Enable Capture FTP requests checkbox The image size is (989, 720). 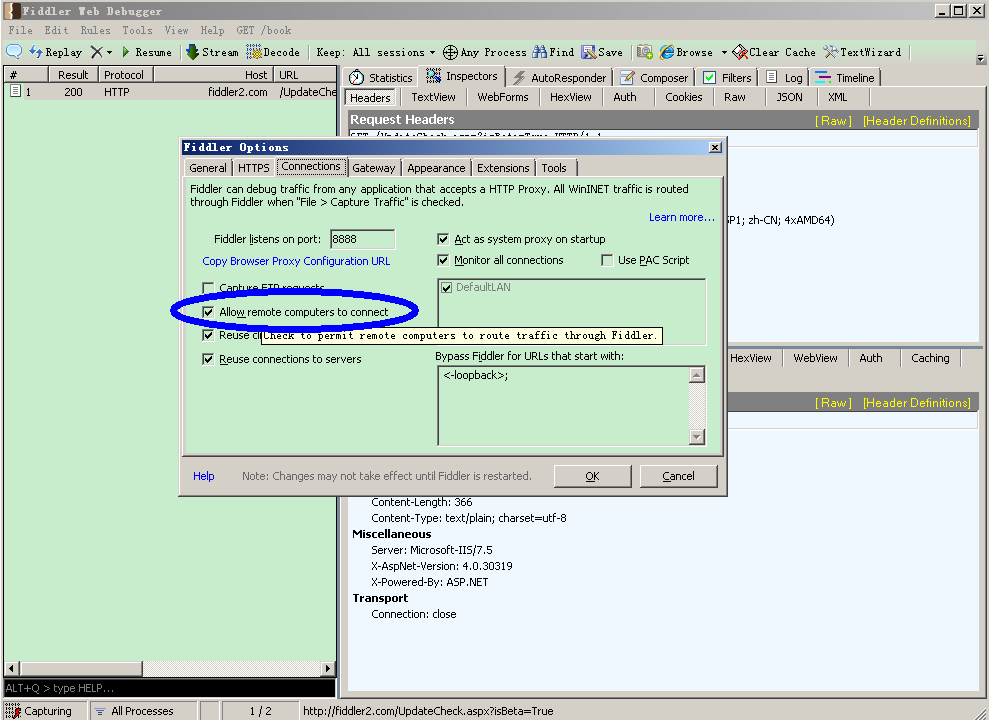[208, 288]
